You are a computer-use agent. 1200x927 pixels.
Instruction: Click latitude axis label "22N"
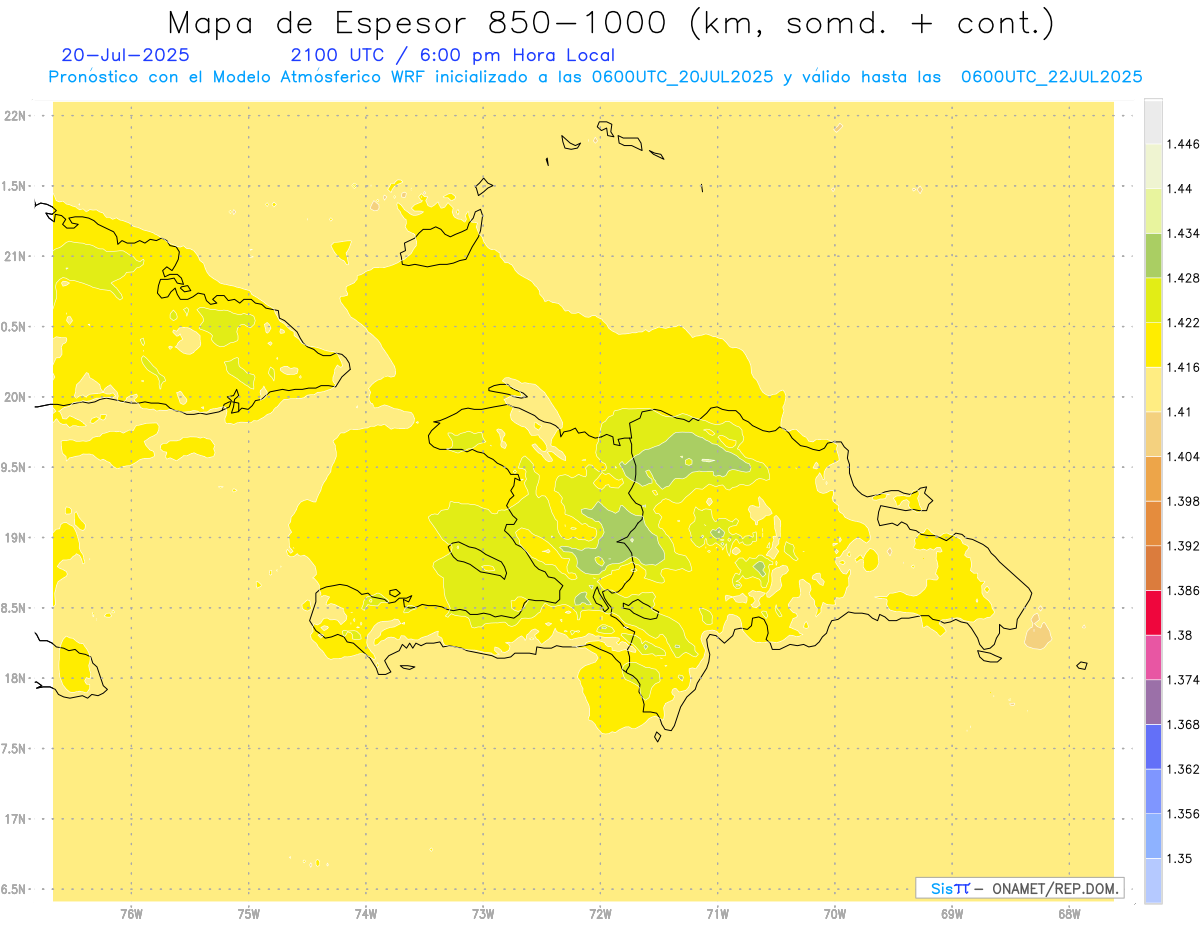coord(17,116)
